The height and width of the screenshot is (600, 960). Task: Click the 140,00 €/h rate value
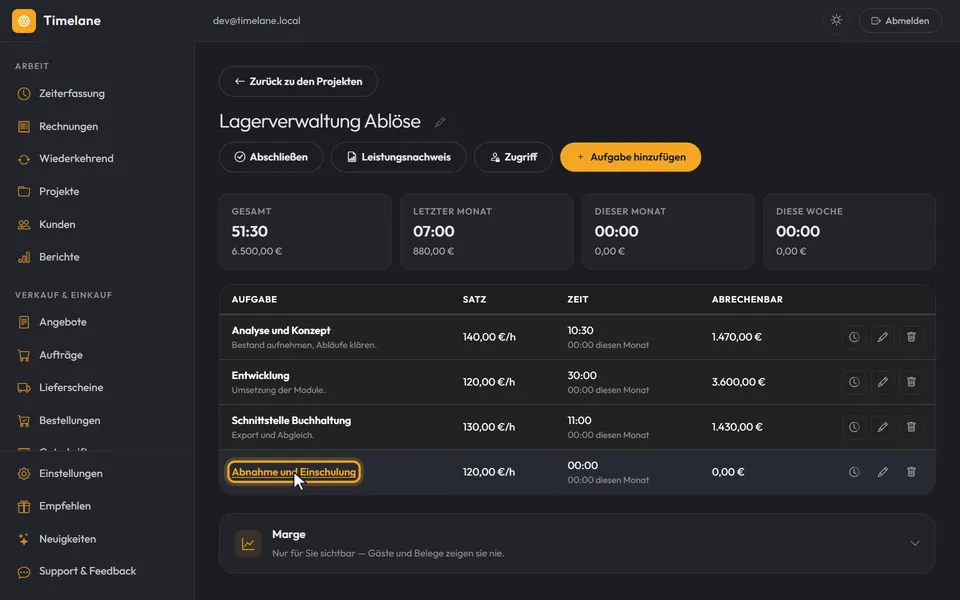click(489, 337)
